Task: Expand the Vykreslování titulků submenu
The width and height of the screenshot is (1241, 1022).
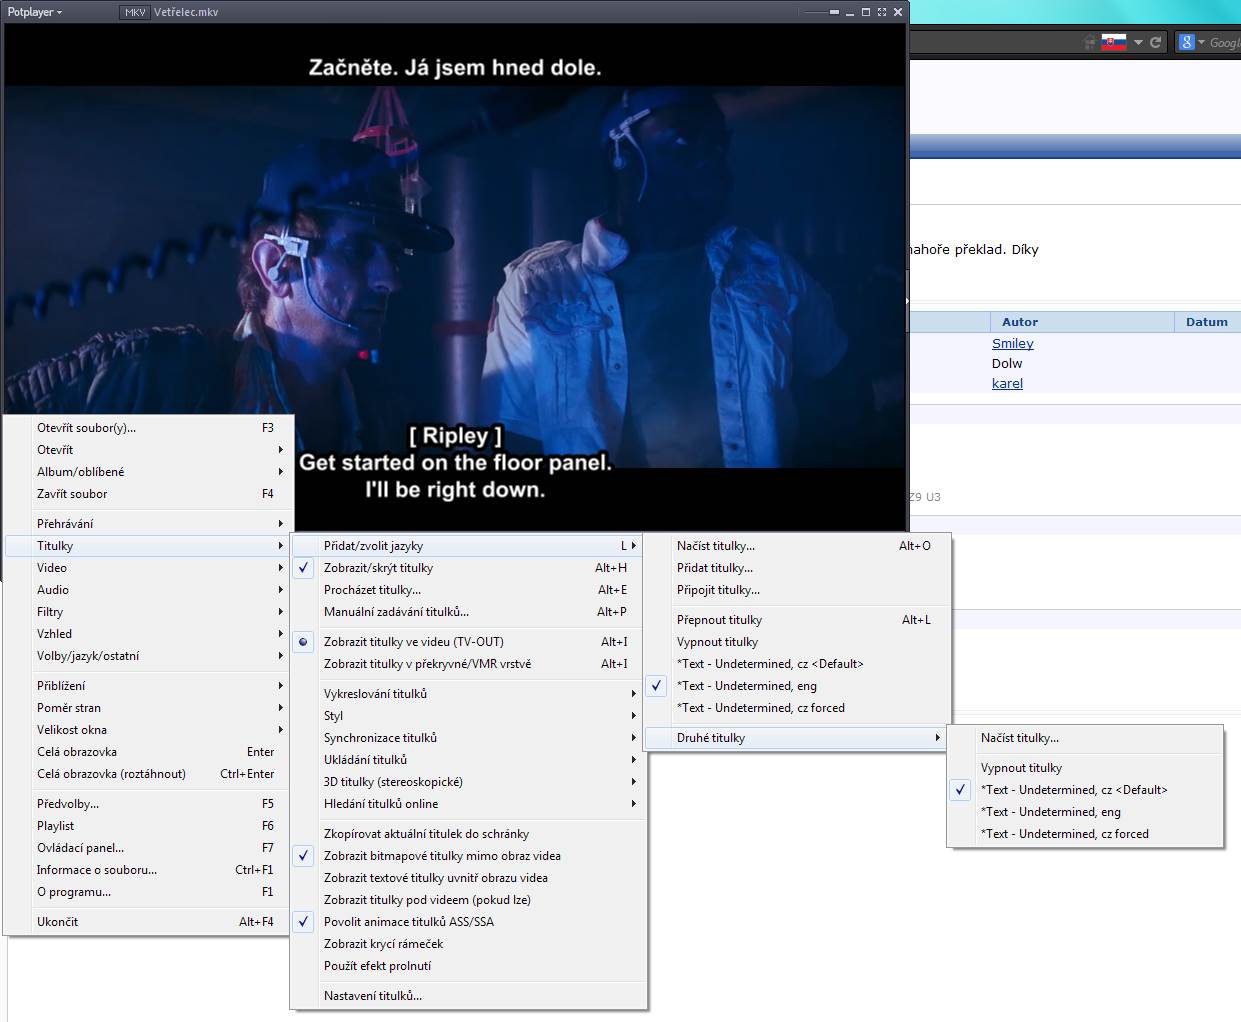Action: pyautogui.click(x=375, y=694)
